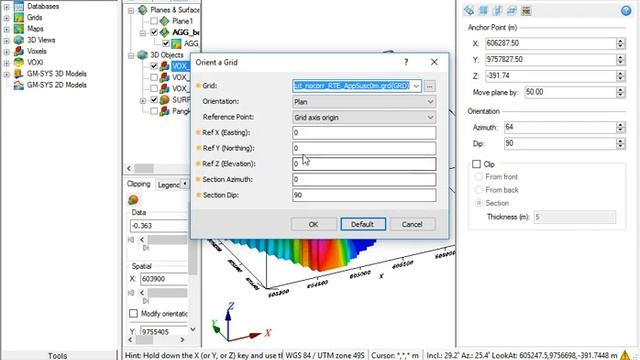Click the warning triangle in status bar
The width and height of the screenshot is (640, 360).
[625, 355]
